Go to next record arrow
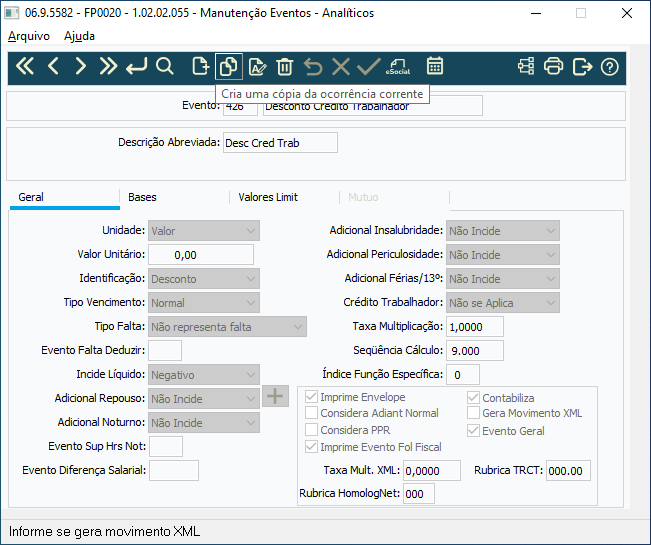This screenshot has height=545, width=651. 81,66
